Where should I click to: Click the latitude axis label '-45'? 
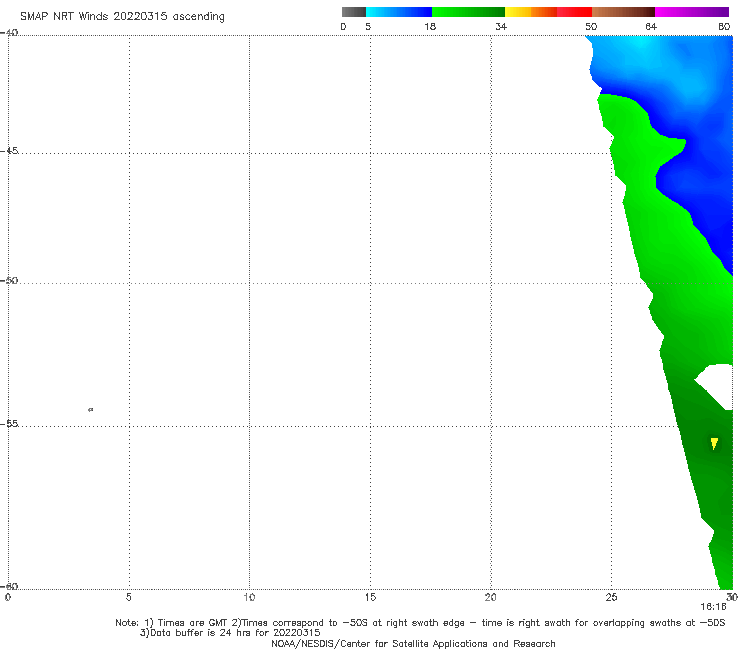click(9, 151)
